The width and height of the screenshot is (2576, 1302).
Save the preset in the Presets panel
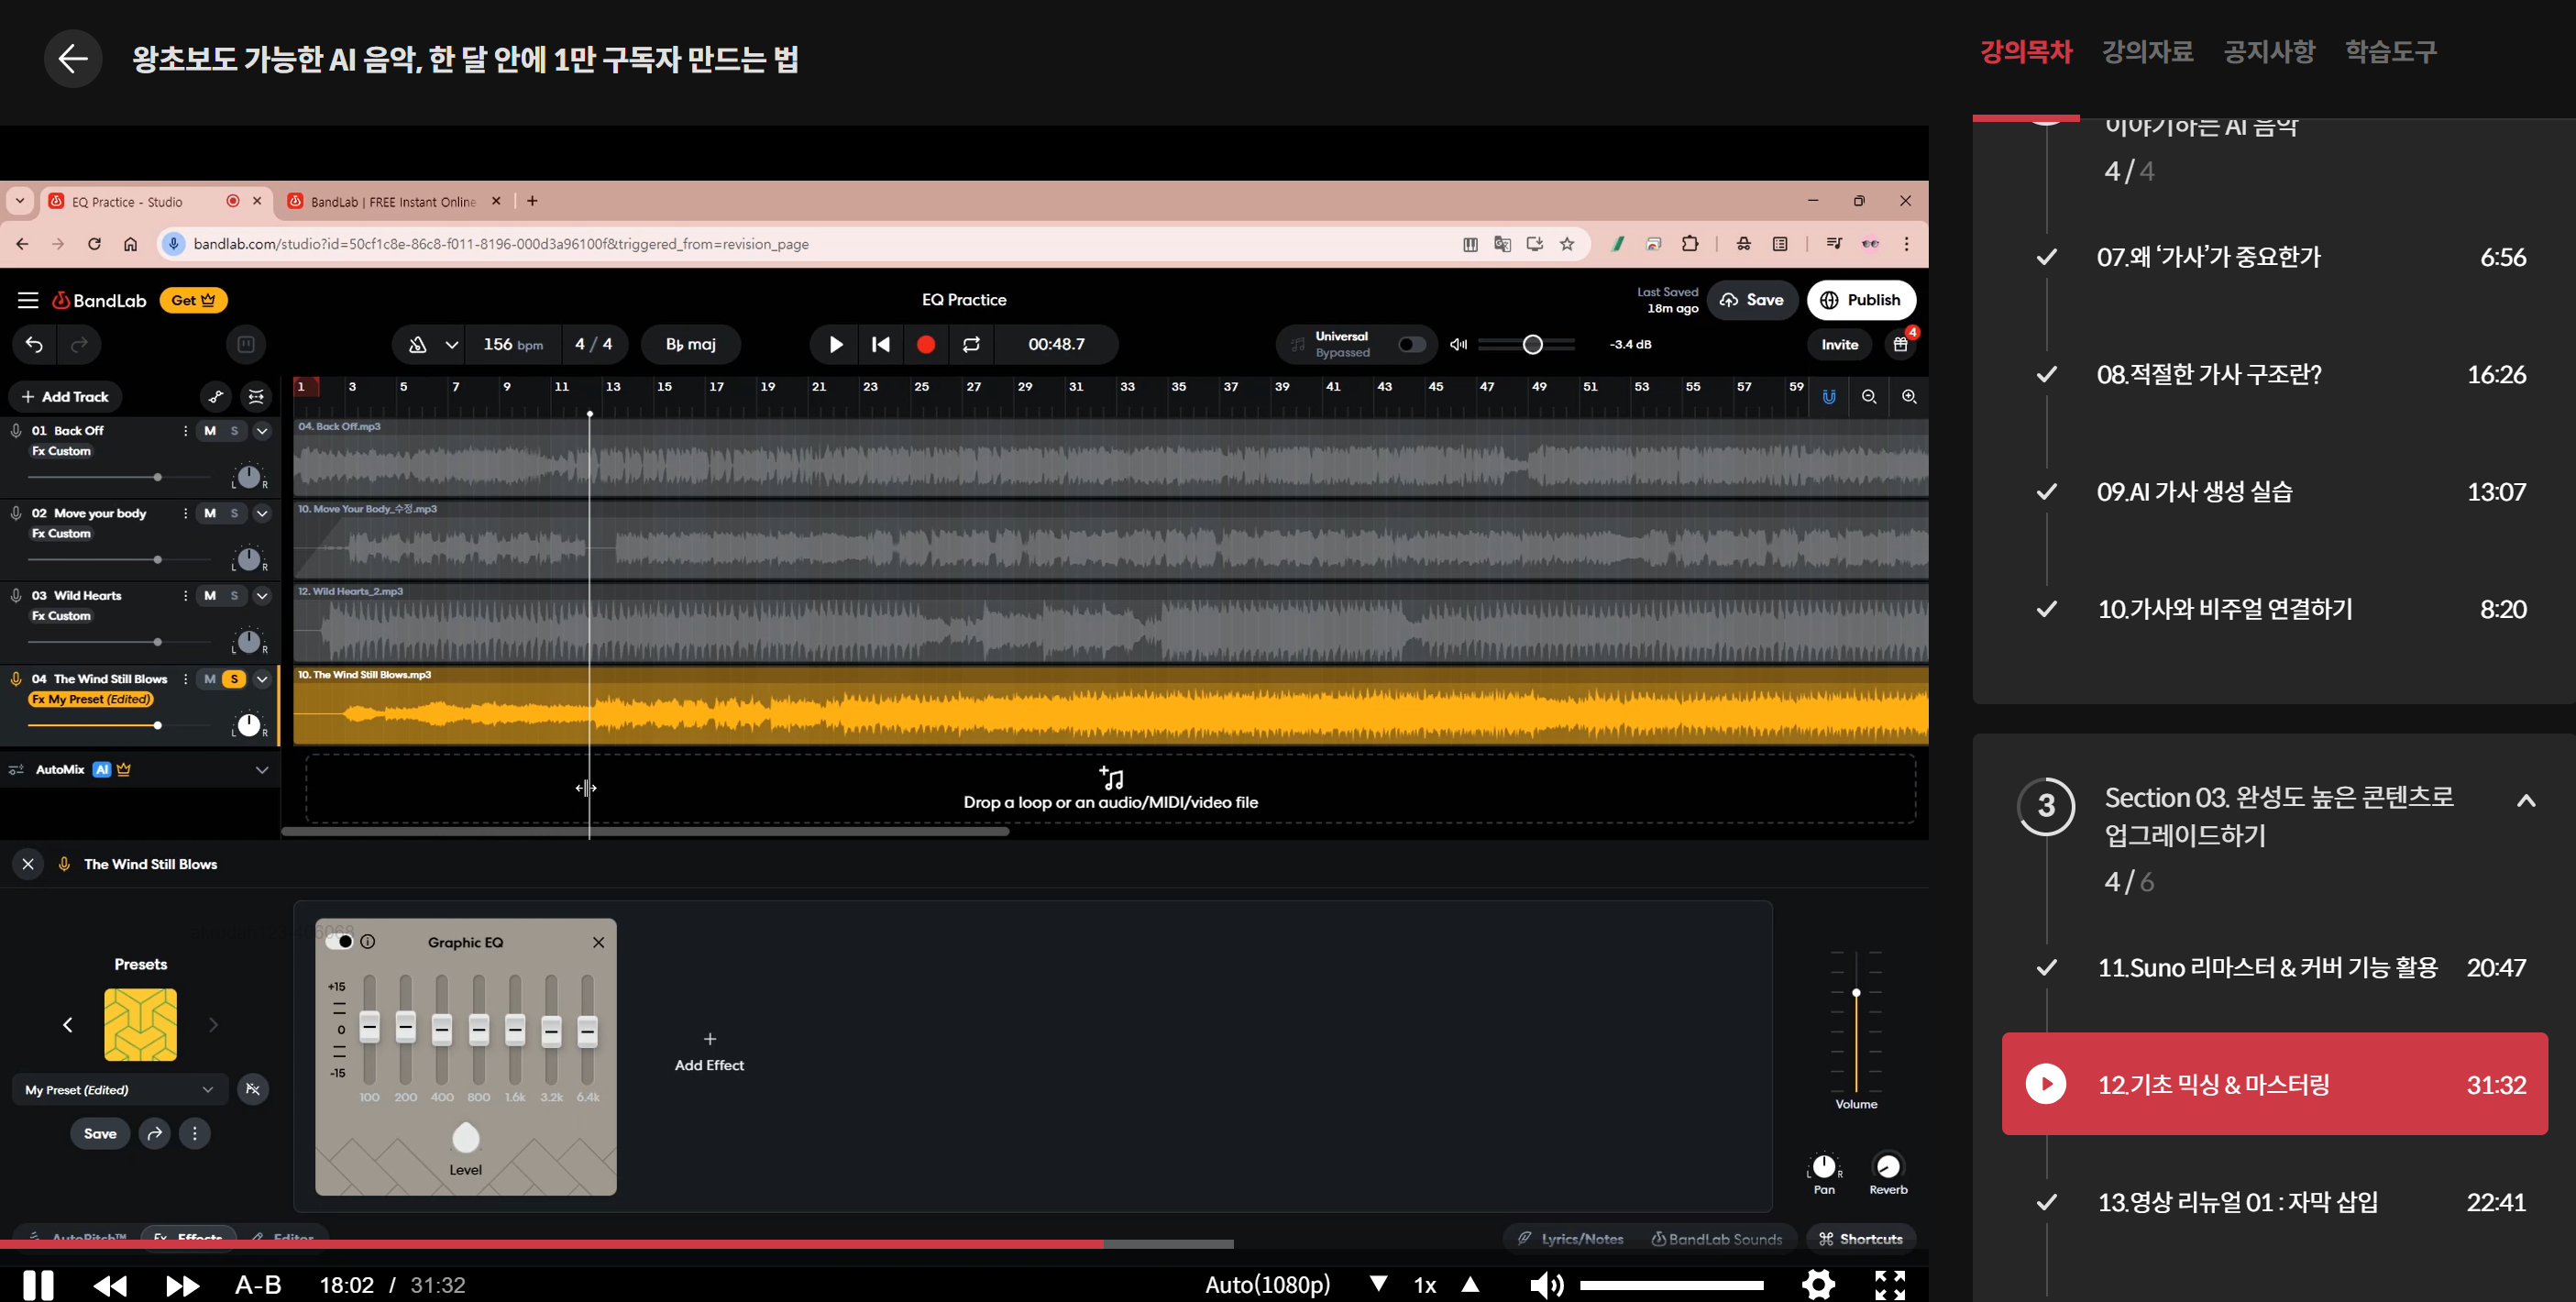pyautogui.click(x=100, y=1134)
